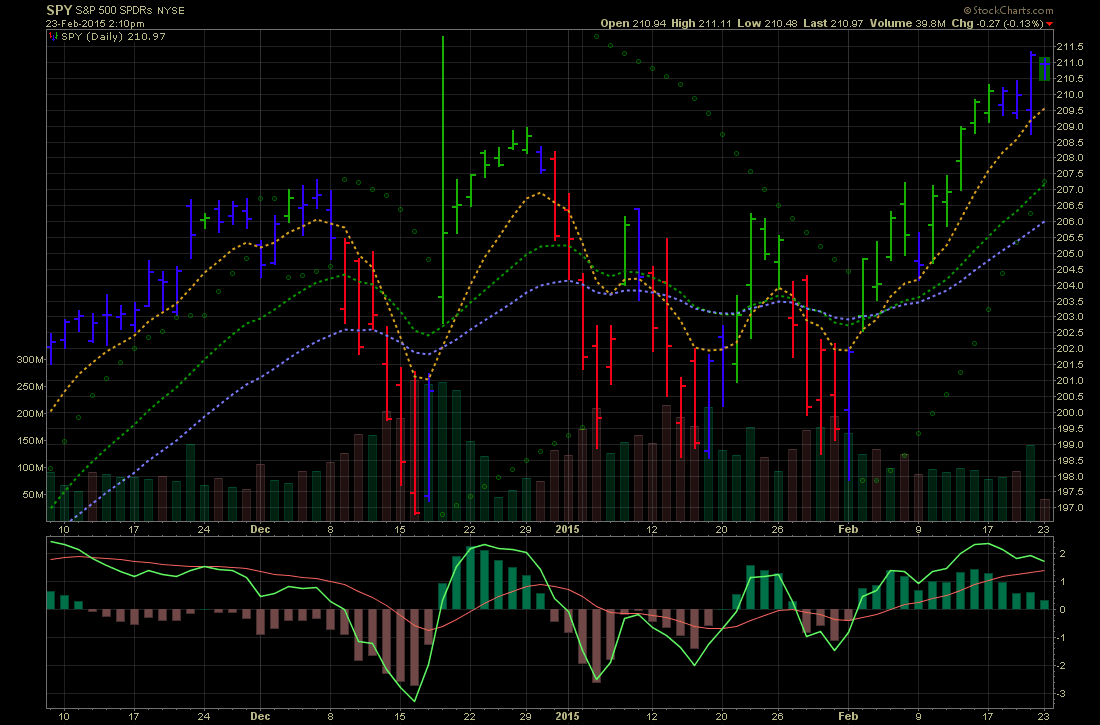1100x725 pixels.
Task: Click the 'Chg -0.27 (-0.13%)' value
Action: click(x=997, y=23)
